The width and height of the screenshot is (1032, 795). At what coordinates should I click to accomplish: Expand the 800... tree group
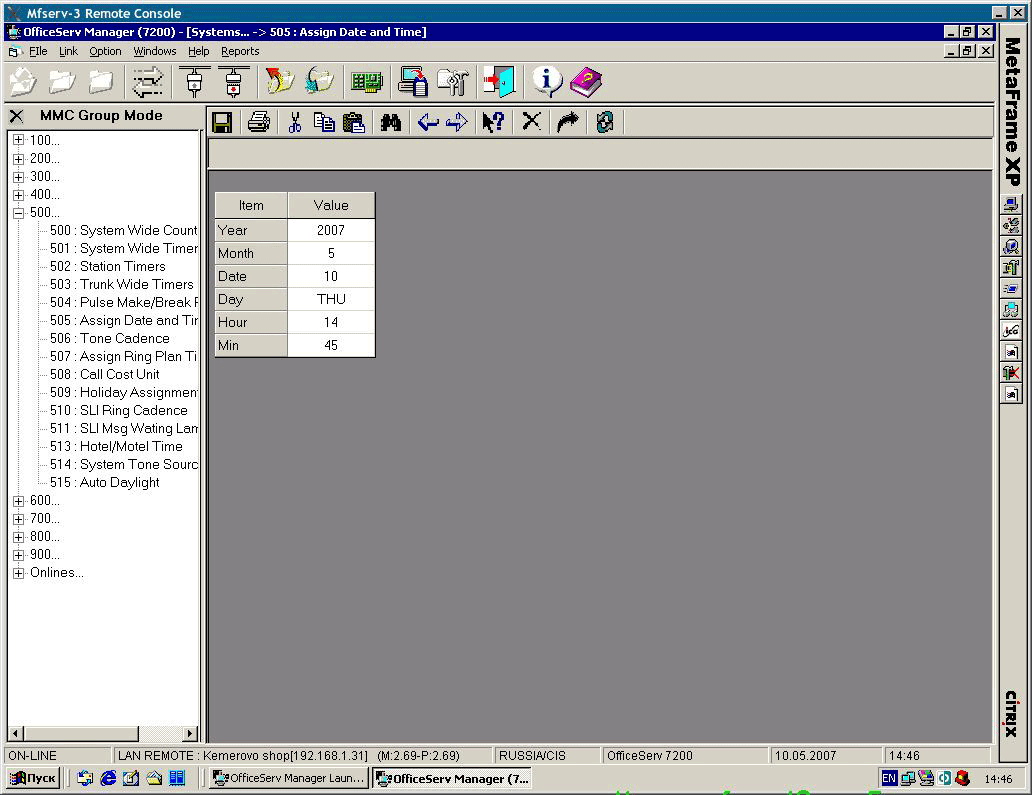coord(18,537)
